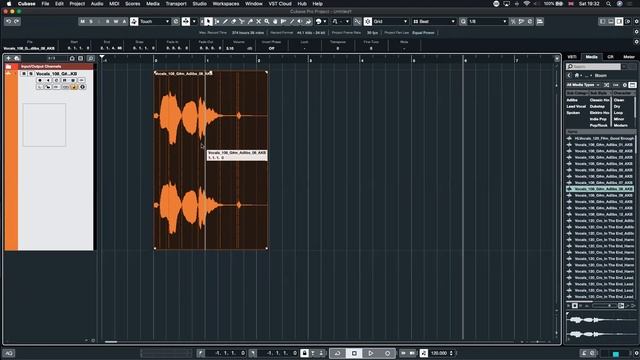Click the Undo arrow in the toolbar
The image size is (640, 360).
pos(8,21)
